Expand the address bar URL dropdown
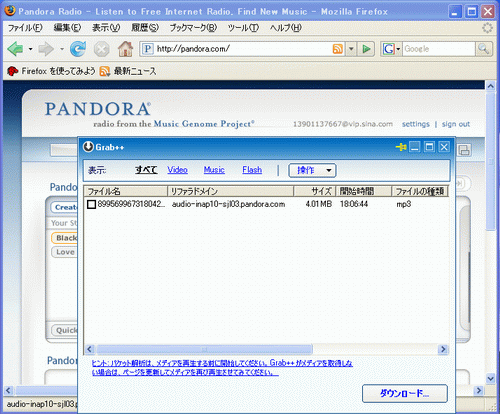 coord(351,49)
